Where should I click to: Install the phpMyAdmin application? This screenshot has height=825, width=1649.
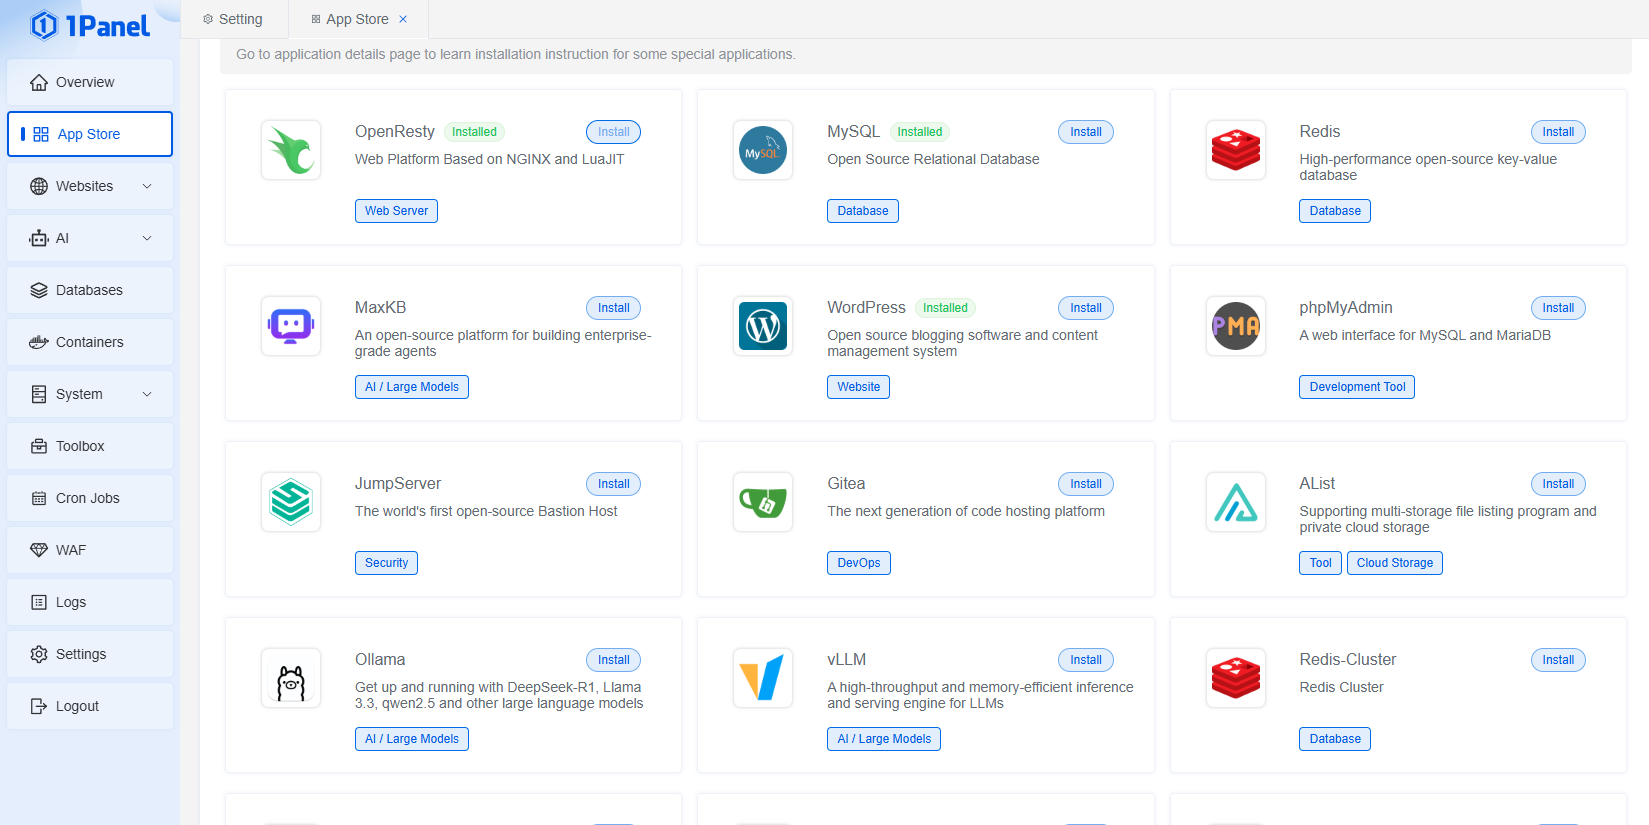1558,308
